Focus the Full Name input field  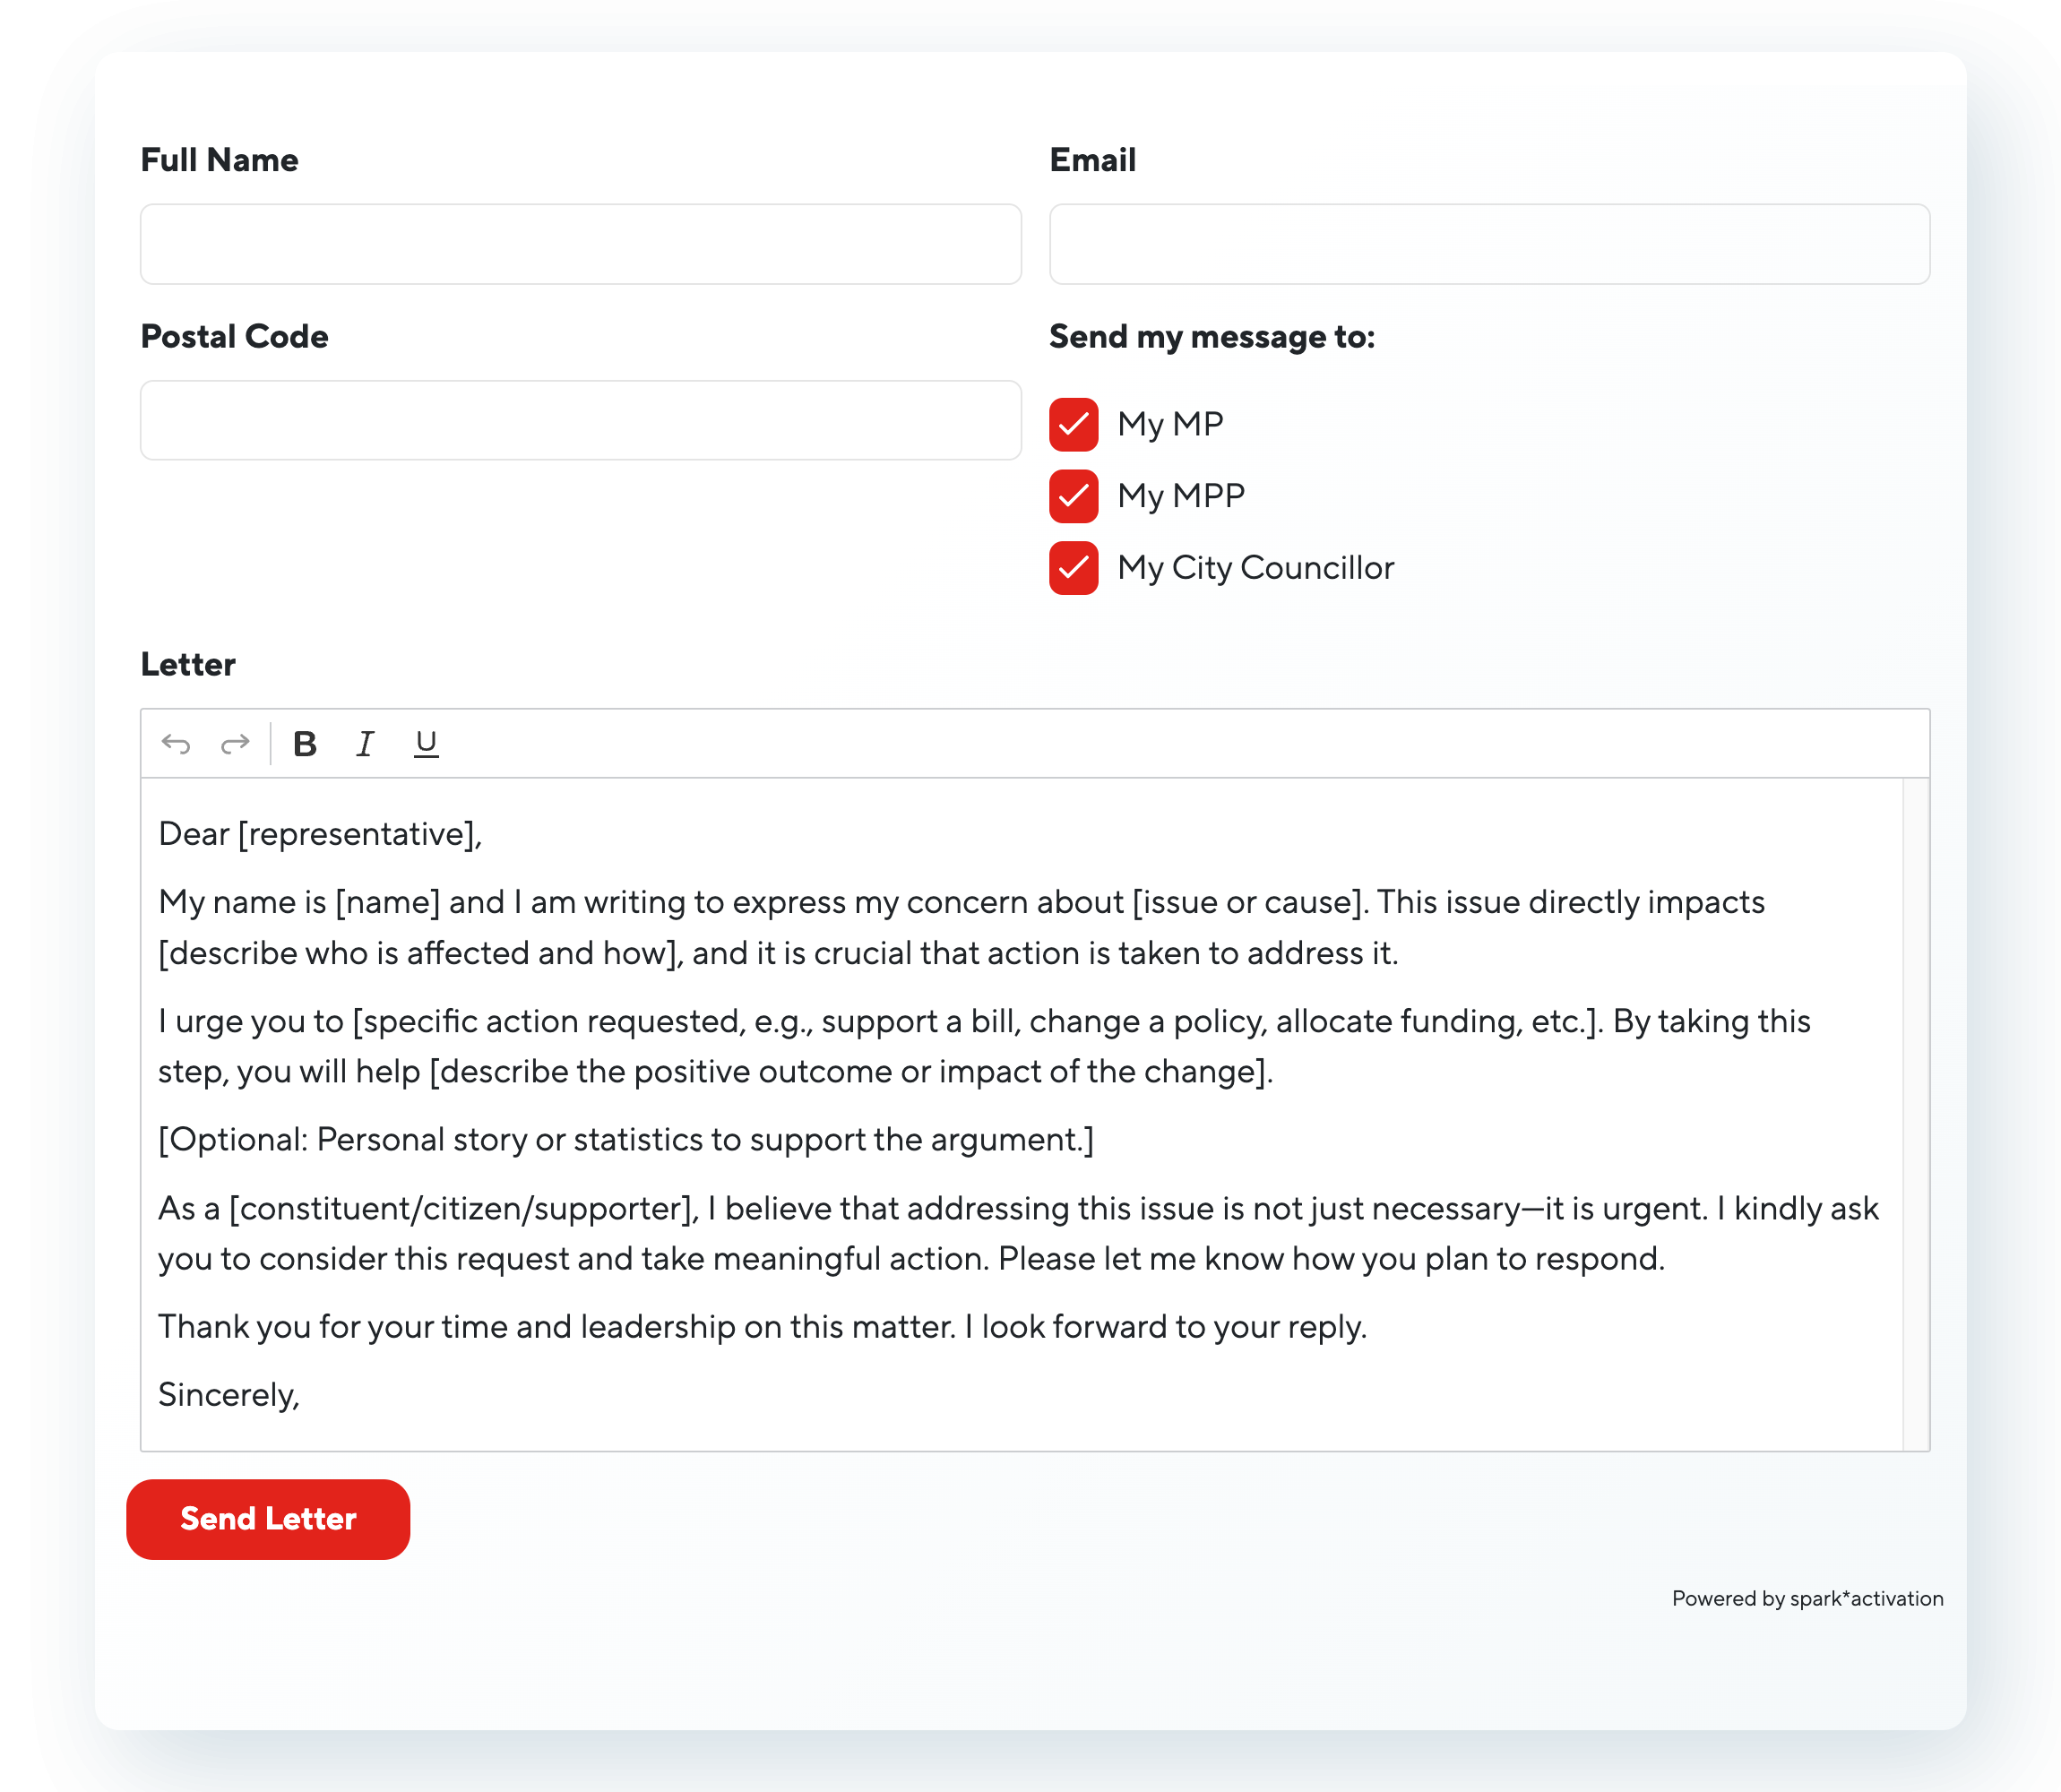click(580, 244)
